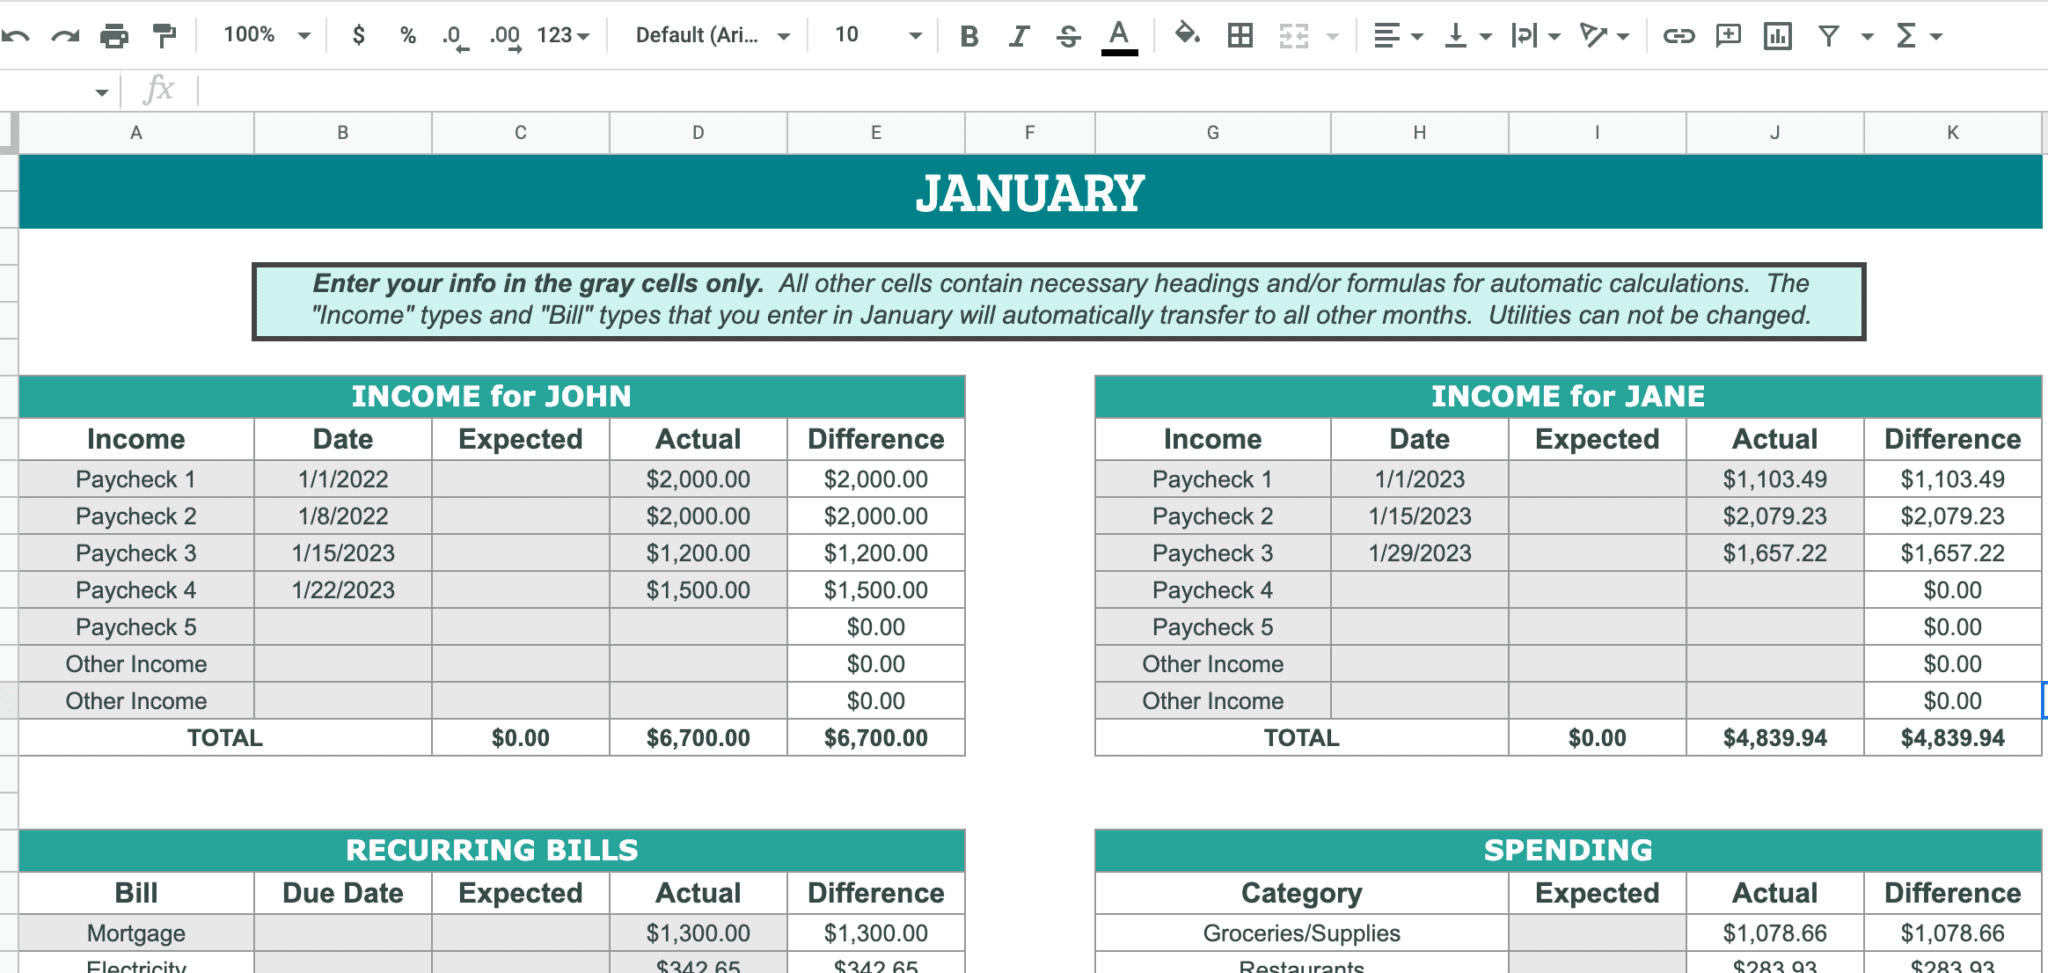
Task: Open Functions sigma menu
Action: (1918, 36)
